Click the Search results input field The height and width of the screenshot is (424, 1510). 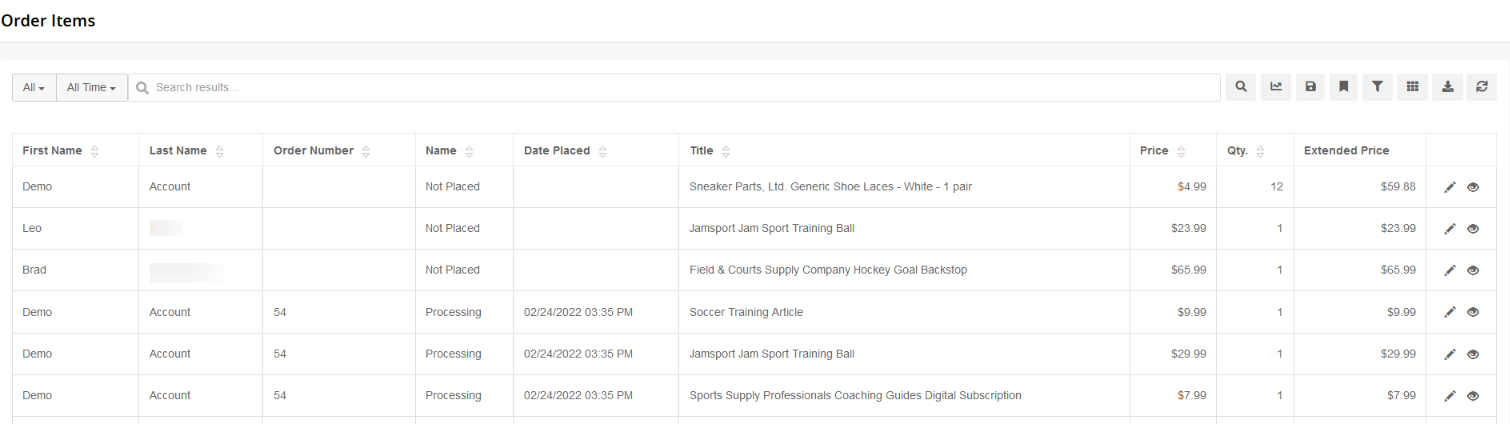pos(674,87)
